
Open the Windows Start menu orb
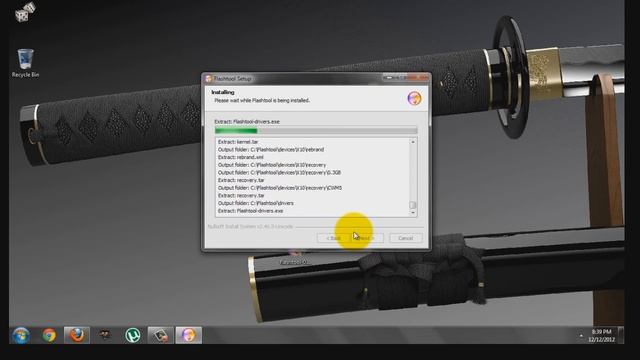pyautogui.click(x=20, y=335)
